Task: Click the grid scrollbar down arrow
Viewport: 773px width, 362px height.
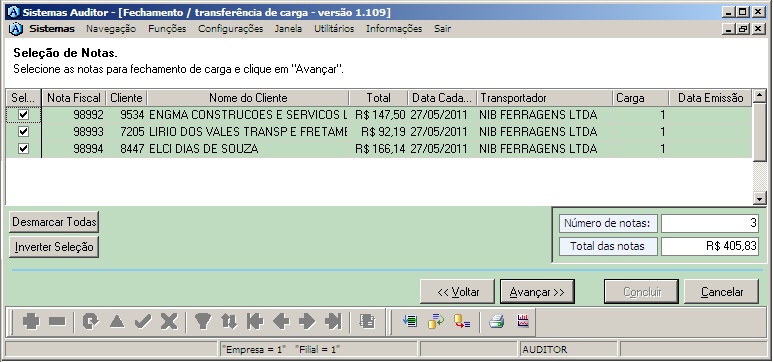Action: pos(760,198)
